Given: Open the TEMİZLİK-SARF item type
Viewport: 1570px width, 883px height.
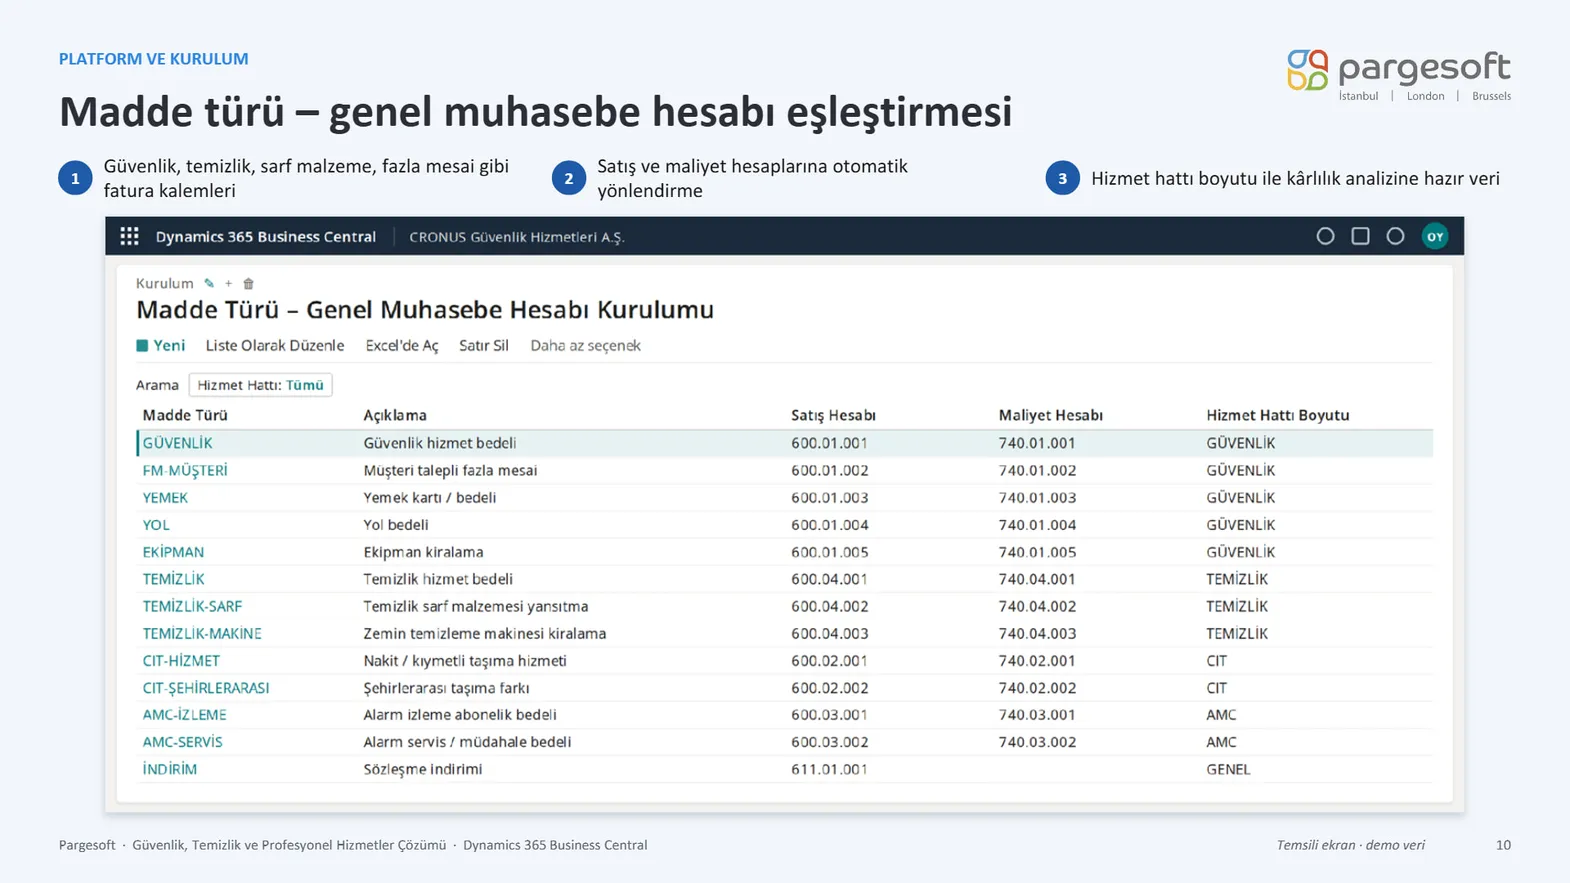Looking at the screenshot, I should point(192,606).
